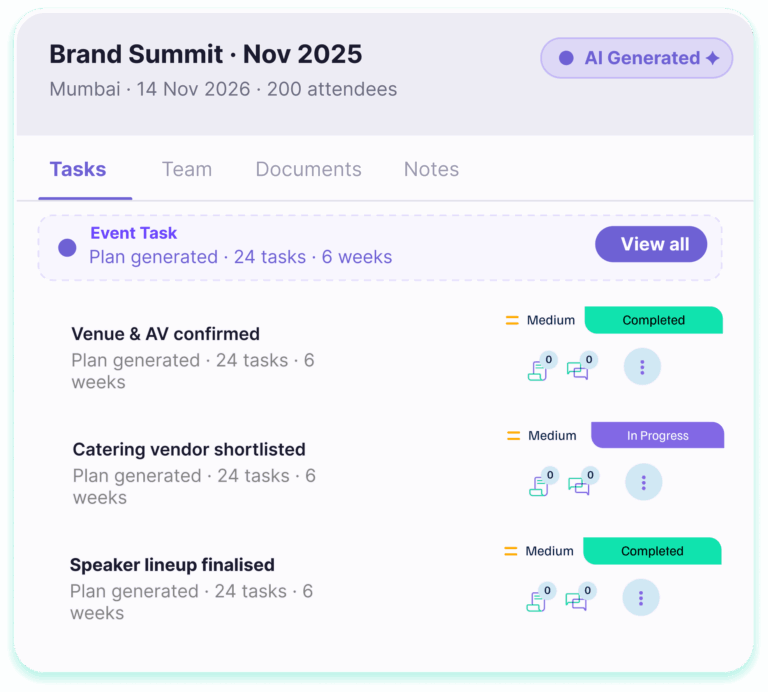Image resolution: width=768 pixels, height=692 pixels.
Task: Open the Documents tab
Action: click(x=308, y=169)
